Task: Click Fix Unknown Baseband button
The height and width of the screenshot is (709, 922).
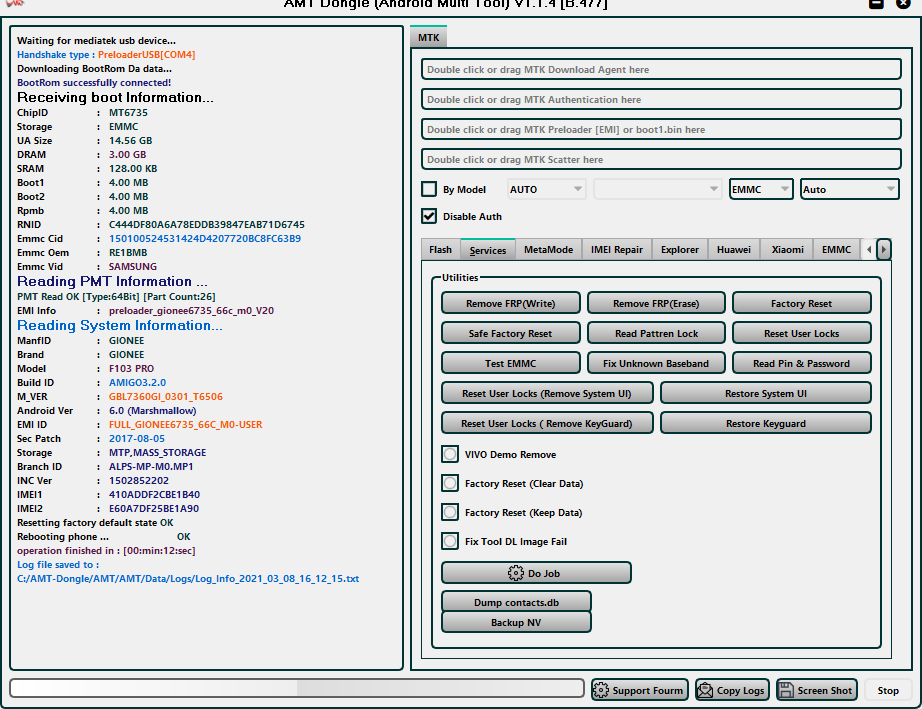Action: click(x=656, y=363)
